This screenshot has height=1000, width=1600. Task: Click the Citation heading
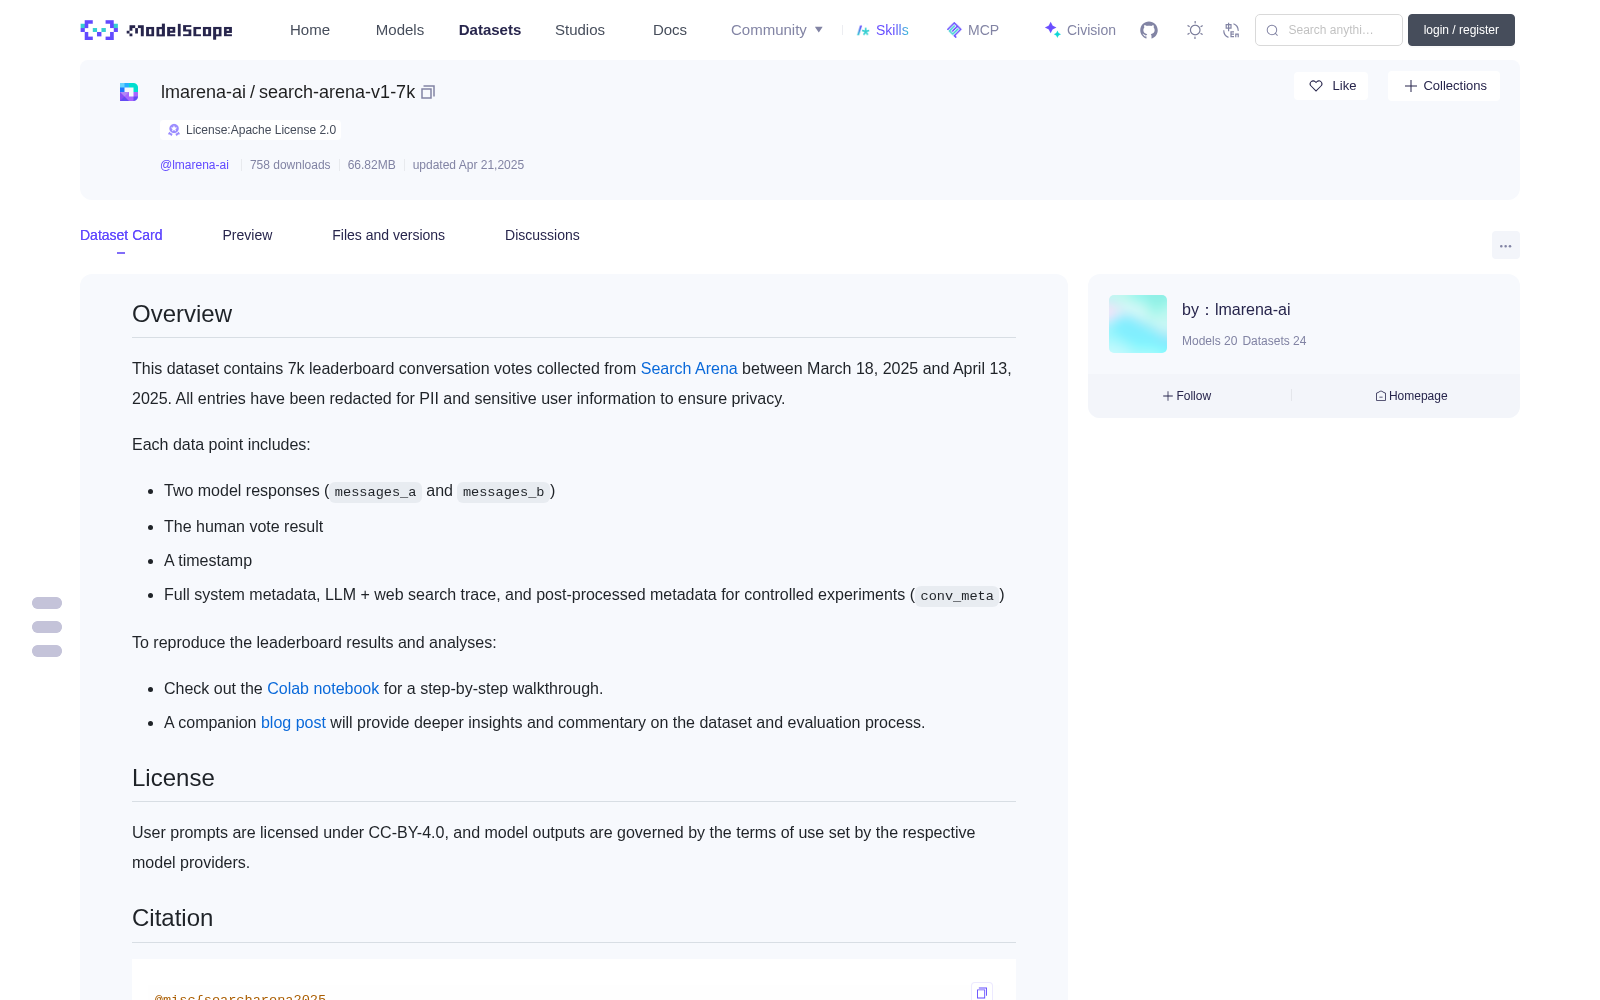(x=172, y=918)
